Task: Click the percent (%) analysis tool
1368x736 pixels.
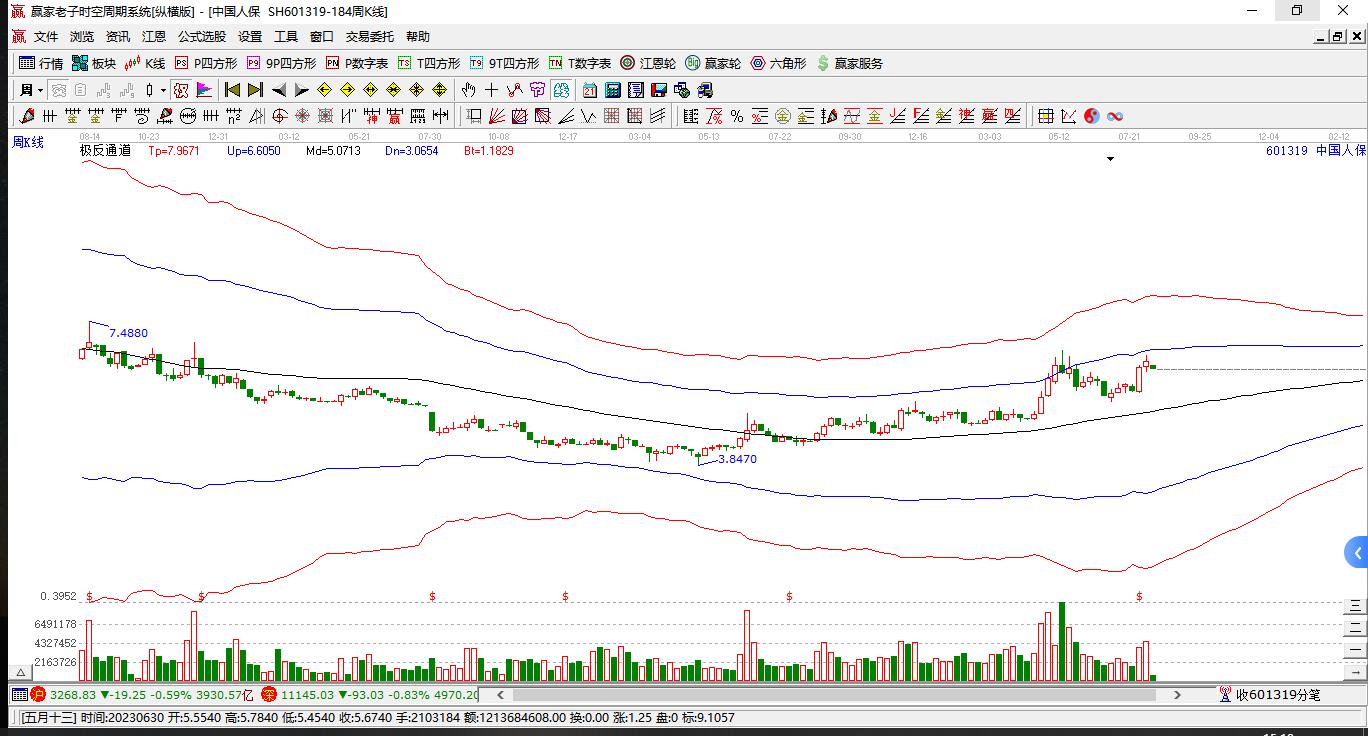Action: (x=737, y=116)
